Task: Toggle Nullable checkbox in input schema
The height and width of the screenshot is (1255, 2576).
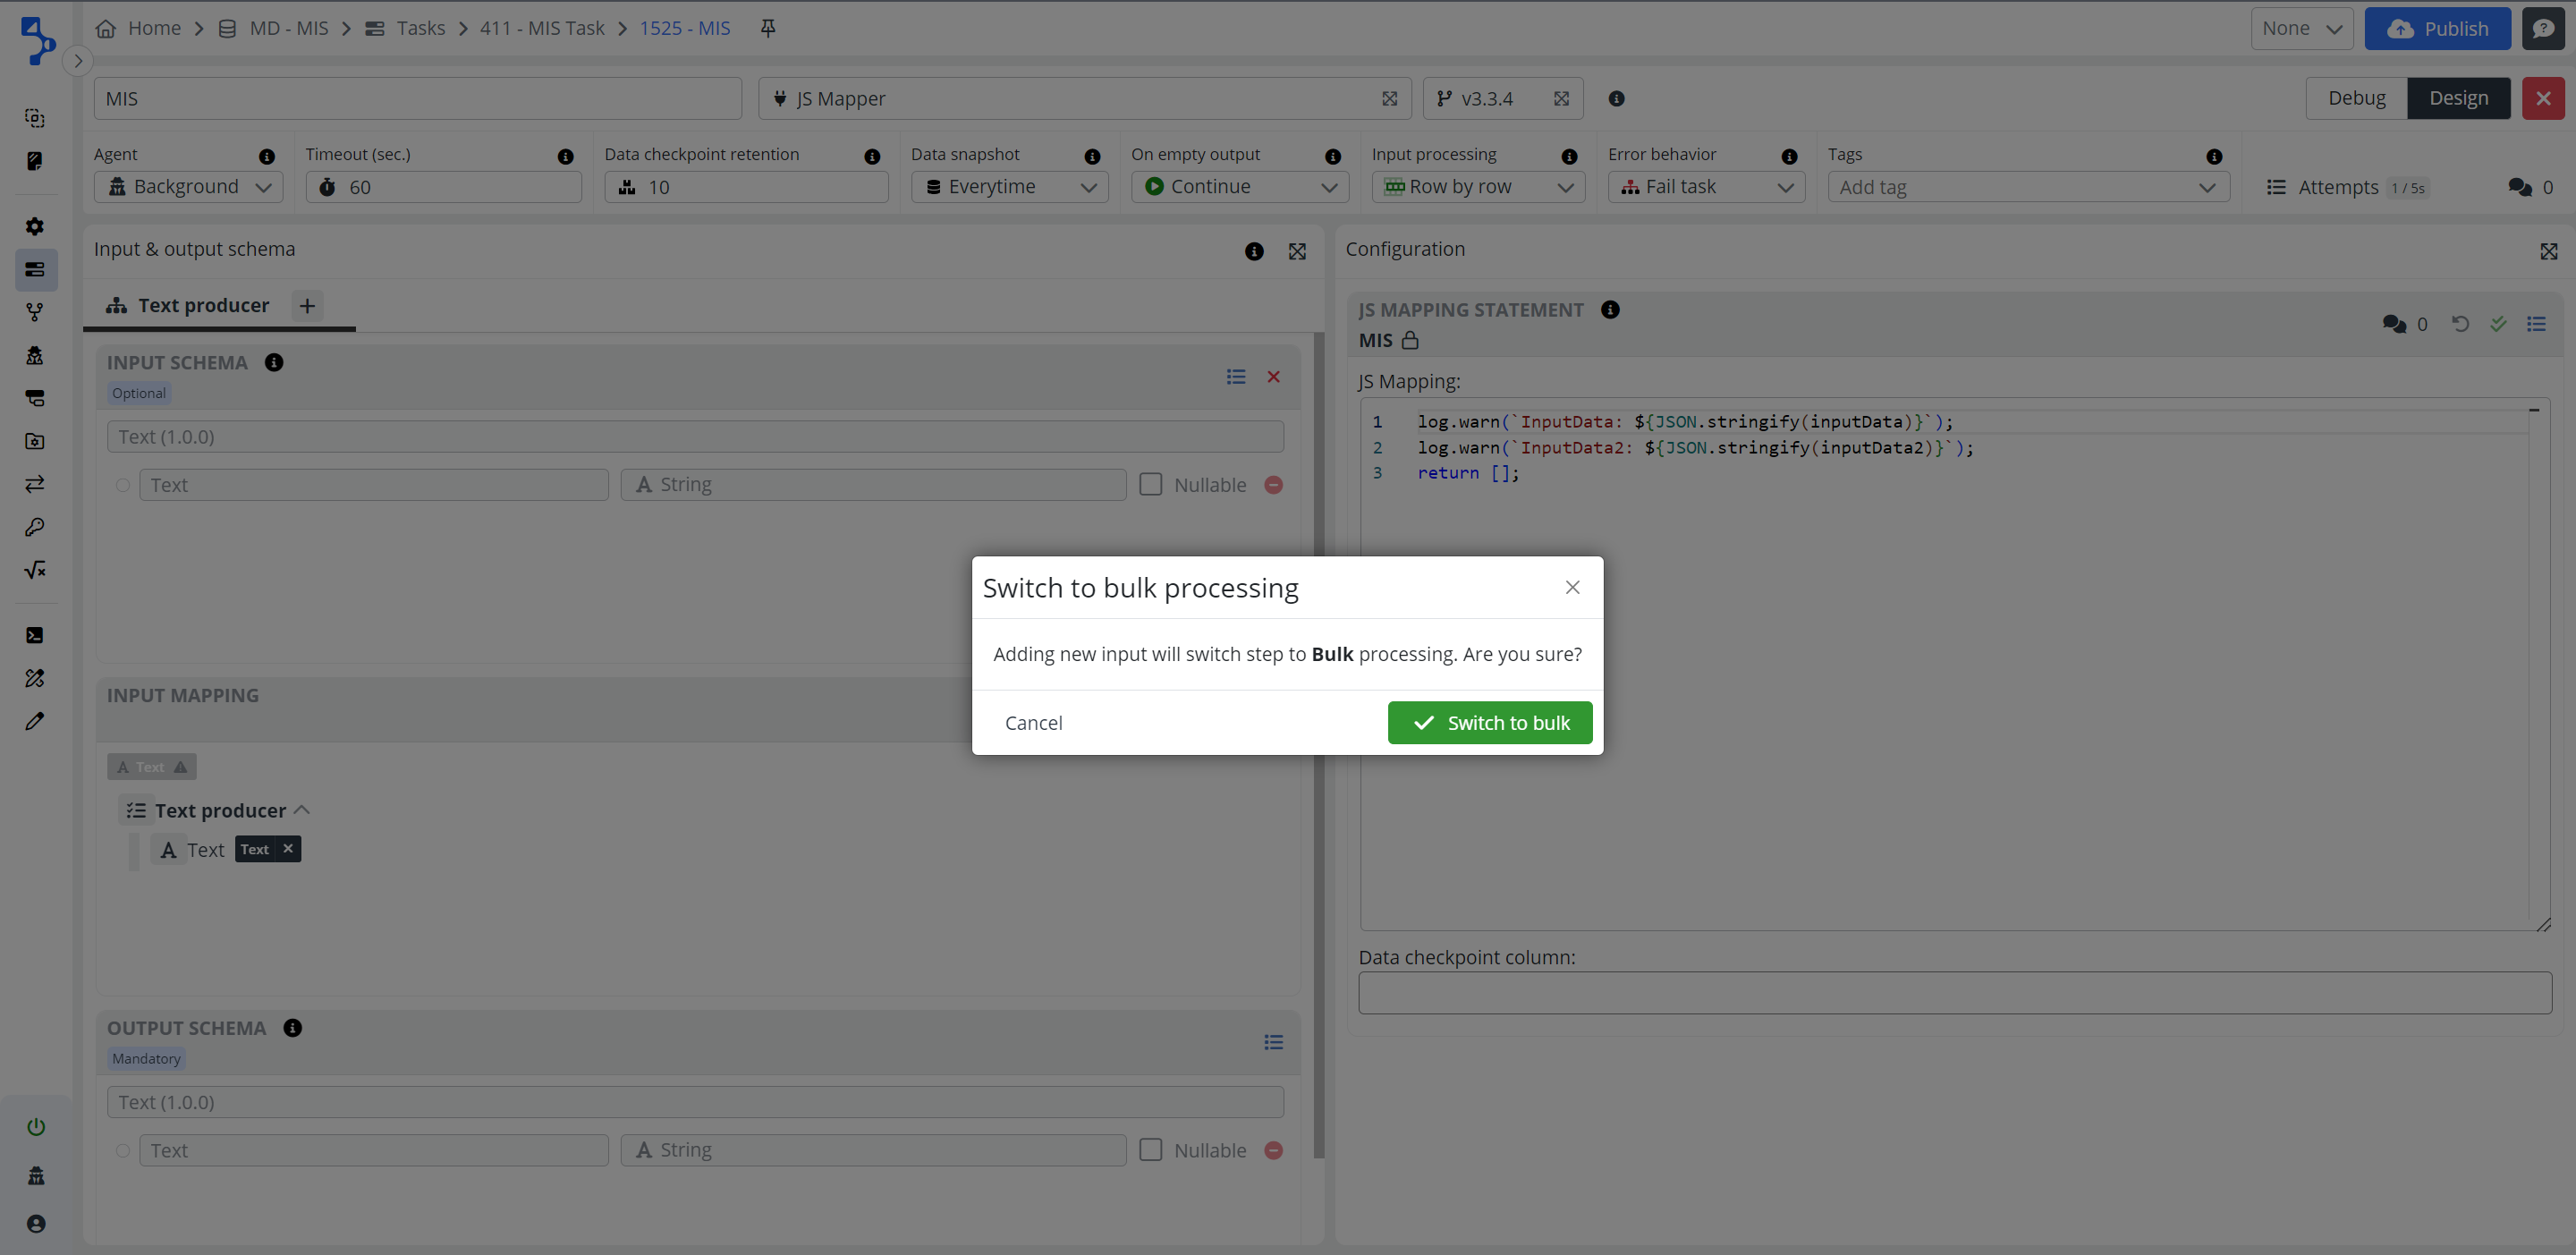Action: (1151, 484)
